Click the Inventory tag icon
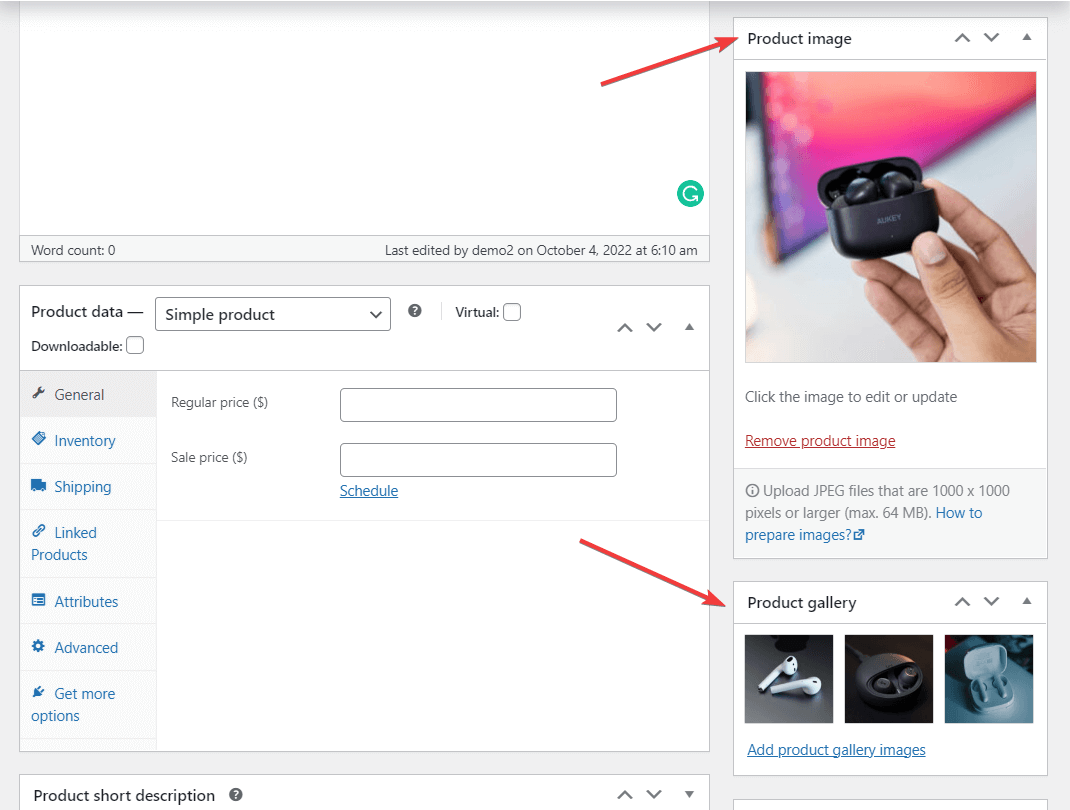The height and width of the screenshot is (810, 1070). pyautogui.click(x=39, y=439)
